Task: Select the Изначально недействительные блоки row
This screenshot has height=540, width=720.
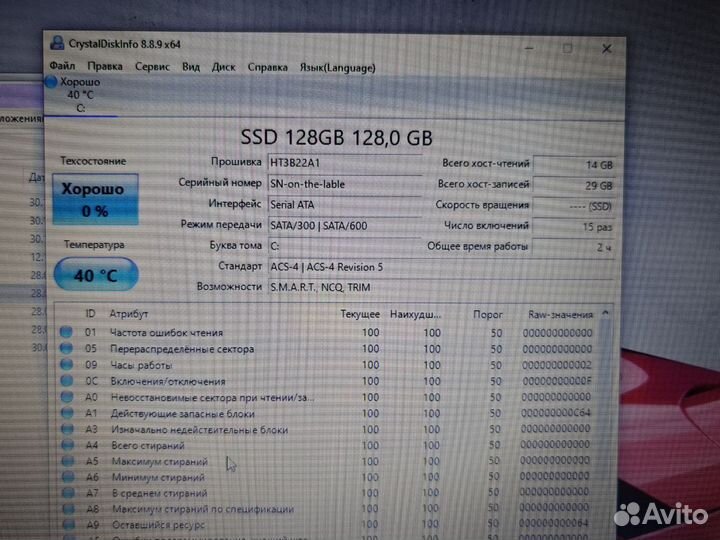Action: pyautogui.click(x=327, y=429)
